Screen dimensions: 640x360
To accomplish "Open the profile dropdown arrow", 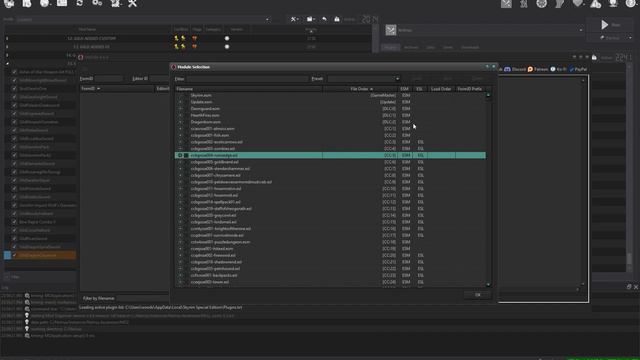I will [x=267, y=19].
